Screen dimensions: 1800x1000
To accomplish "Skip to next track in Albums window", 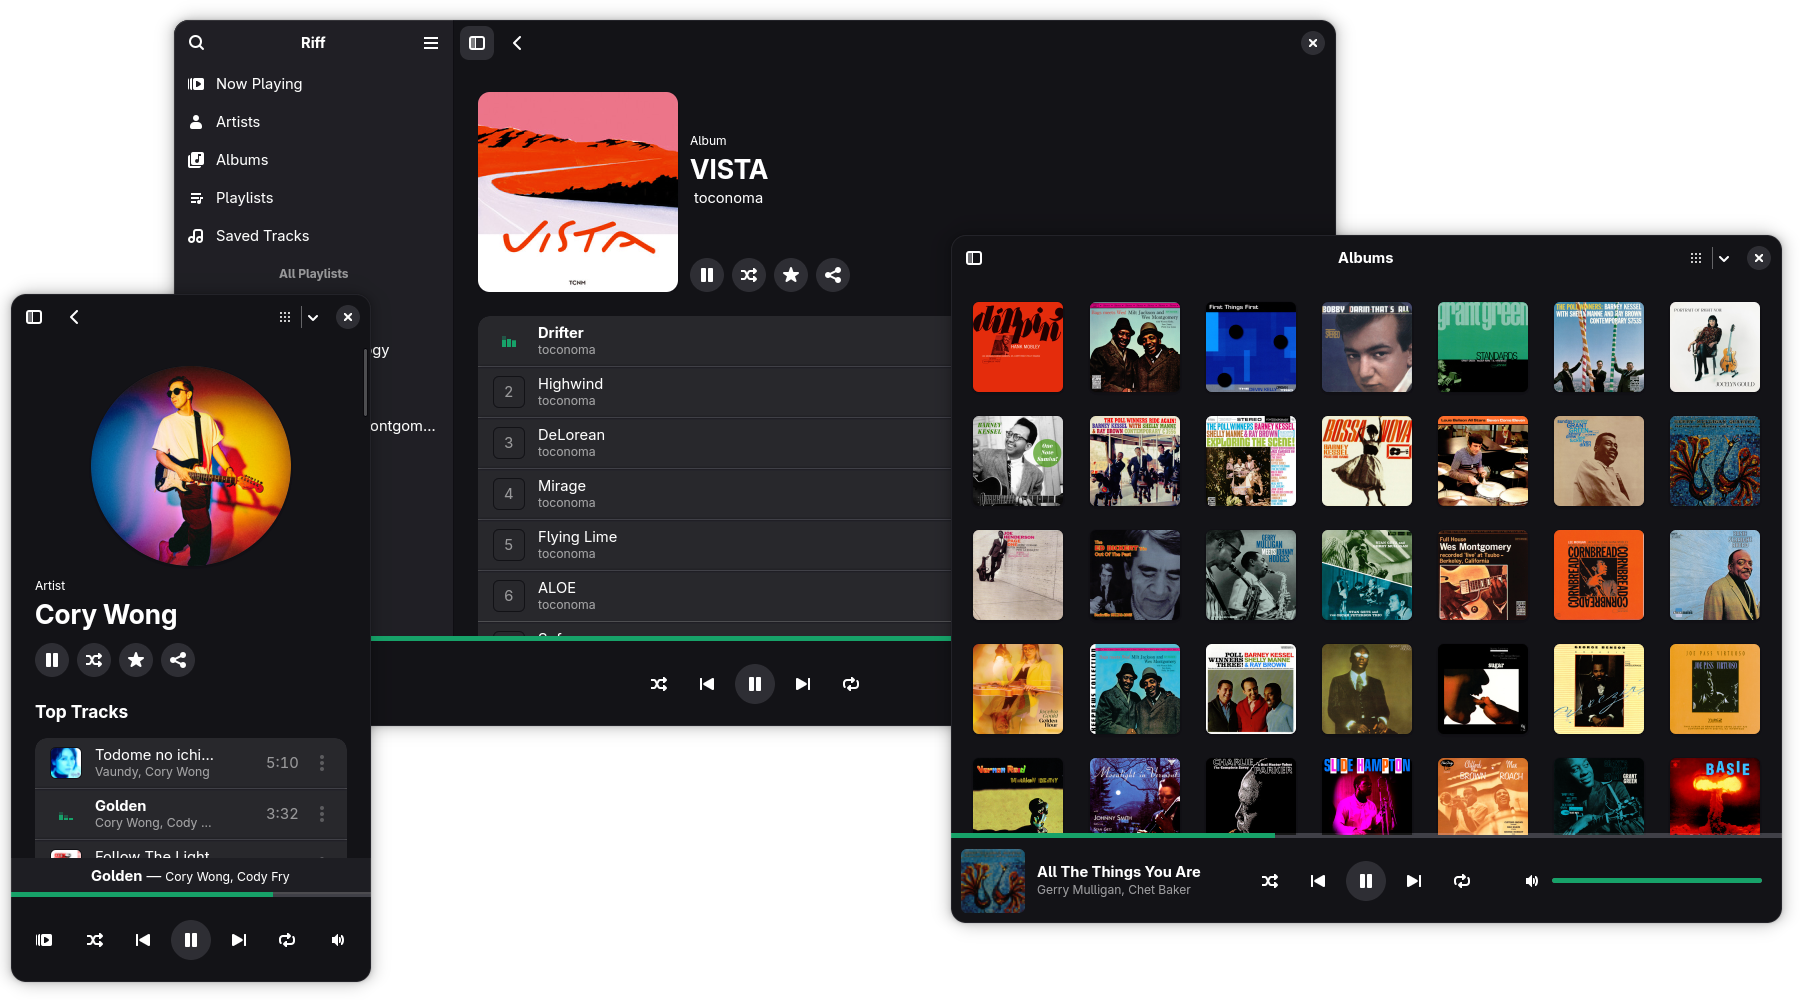I will tap(1414, 881).
